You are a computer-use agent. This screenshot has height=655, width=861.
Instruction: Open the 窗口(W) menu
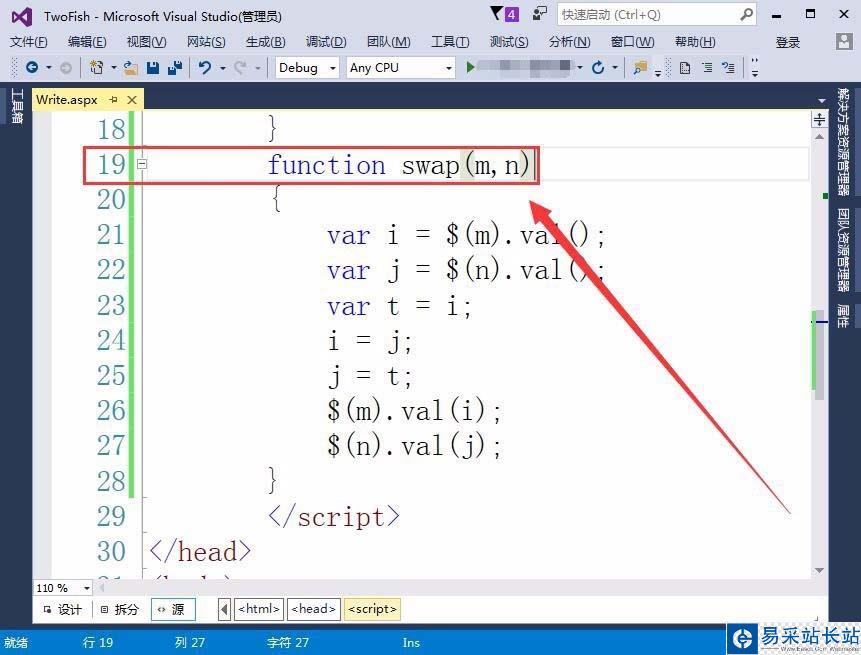pyautogui.click(x=632, y=42)
